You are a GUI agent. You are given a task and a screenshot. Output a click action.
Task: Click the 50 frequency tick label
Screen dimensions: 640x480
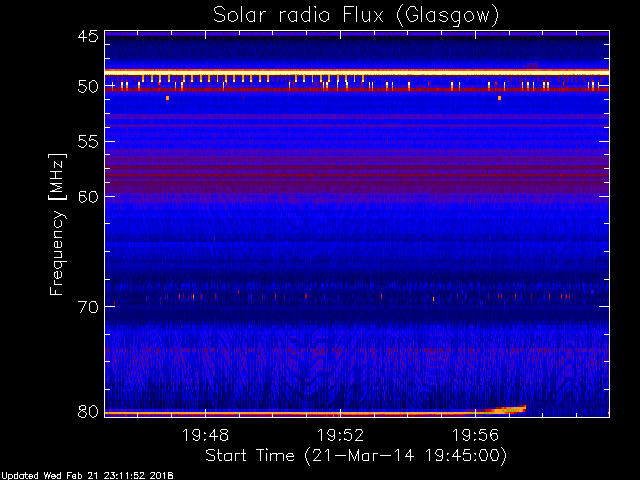coord(88,87)
